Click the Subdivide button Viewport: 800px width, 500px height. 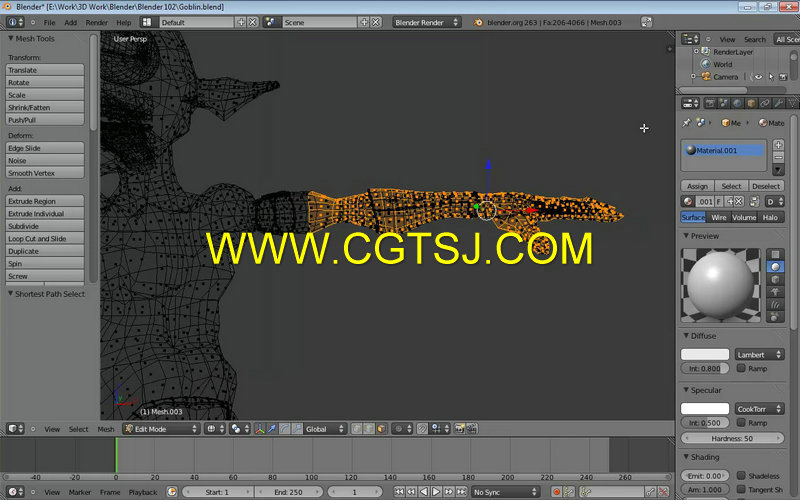click(45, 226)
